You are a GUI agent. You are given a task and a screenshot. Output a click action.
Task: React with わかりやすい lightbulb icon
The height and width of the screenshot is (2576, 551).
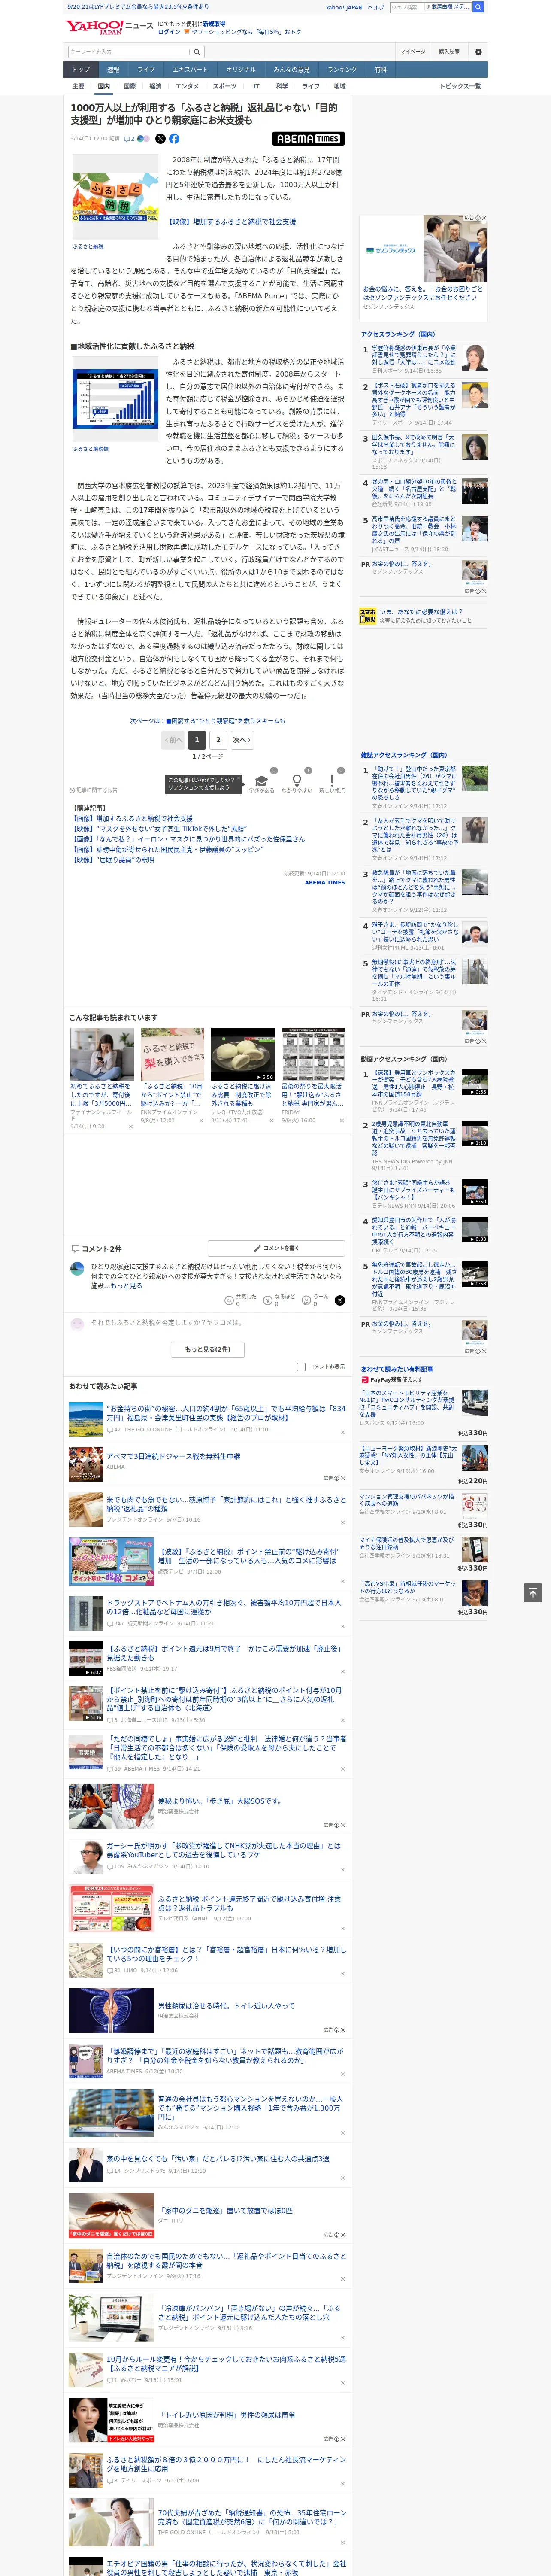tap(296, 781)
